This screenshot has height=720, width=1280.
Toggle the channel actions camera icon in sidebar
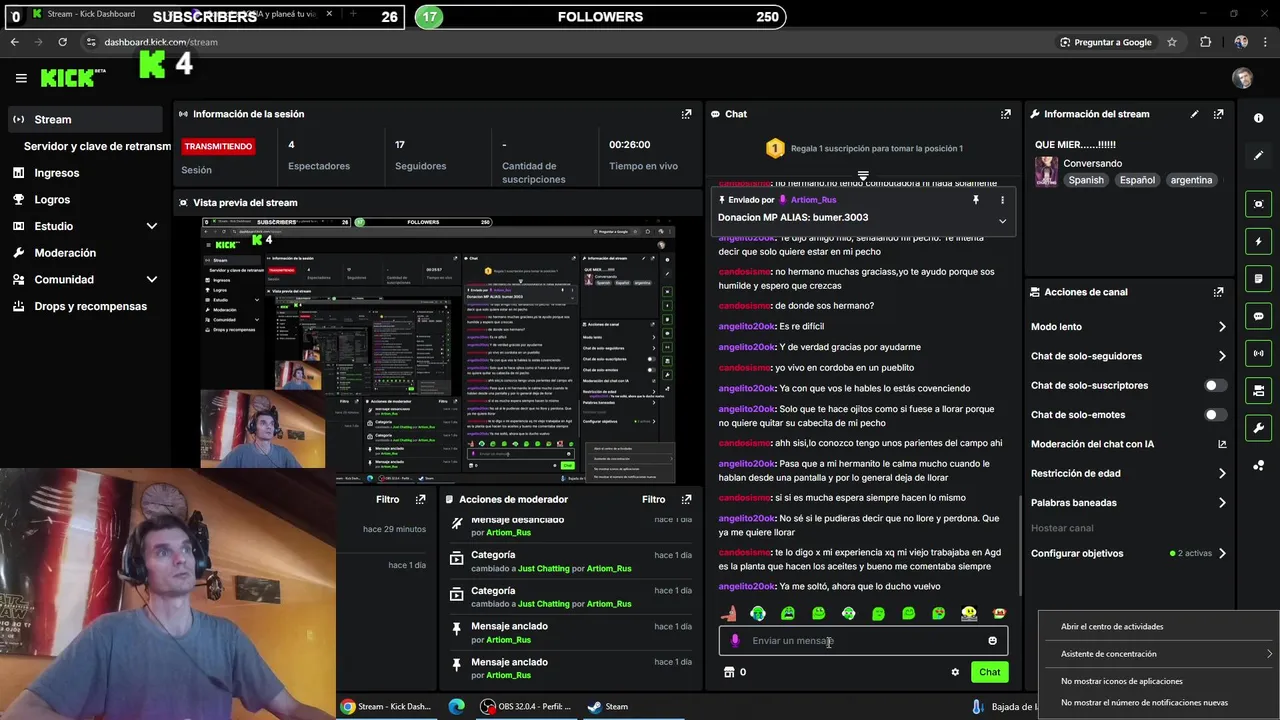click(1258, 390)
